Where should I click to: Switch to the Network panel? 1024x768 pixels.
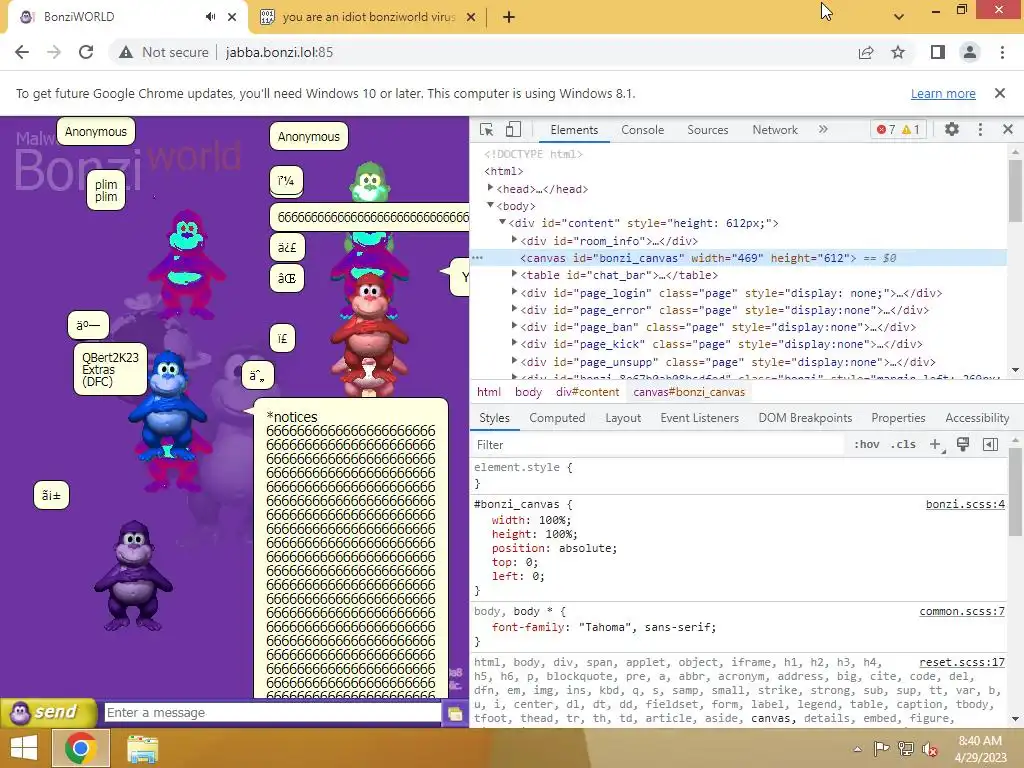(775, 129)
